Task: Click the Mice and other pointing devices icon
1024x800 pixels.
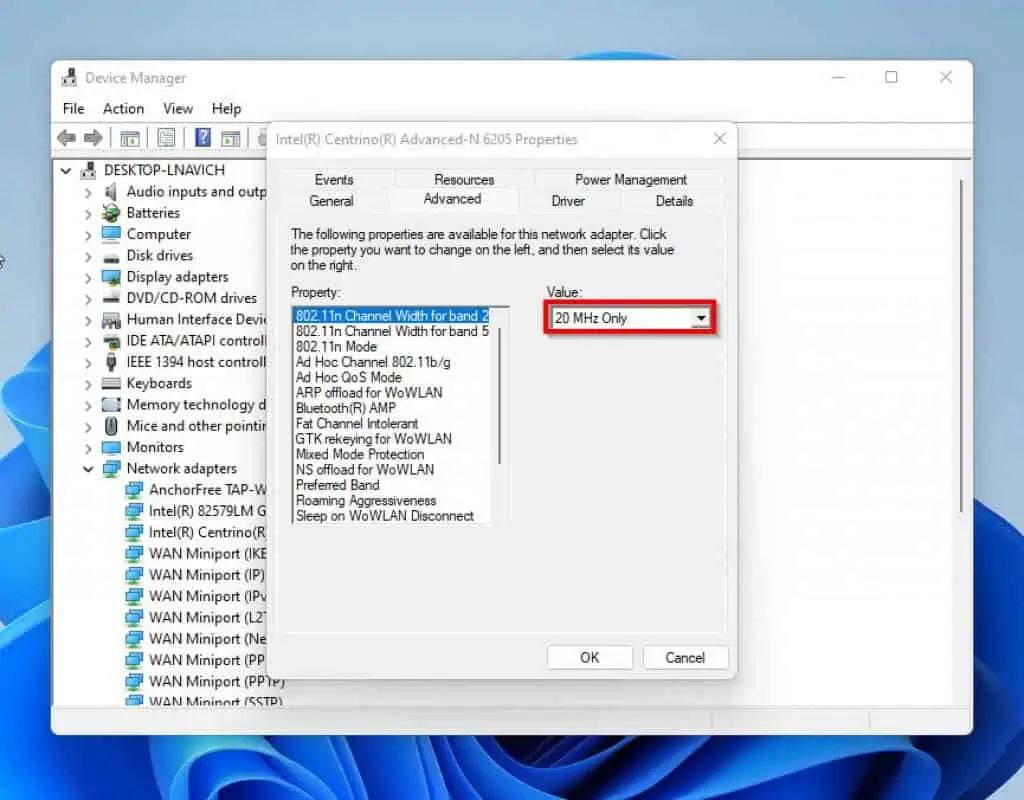Action: (x=111, y=426)
